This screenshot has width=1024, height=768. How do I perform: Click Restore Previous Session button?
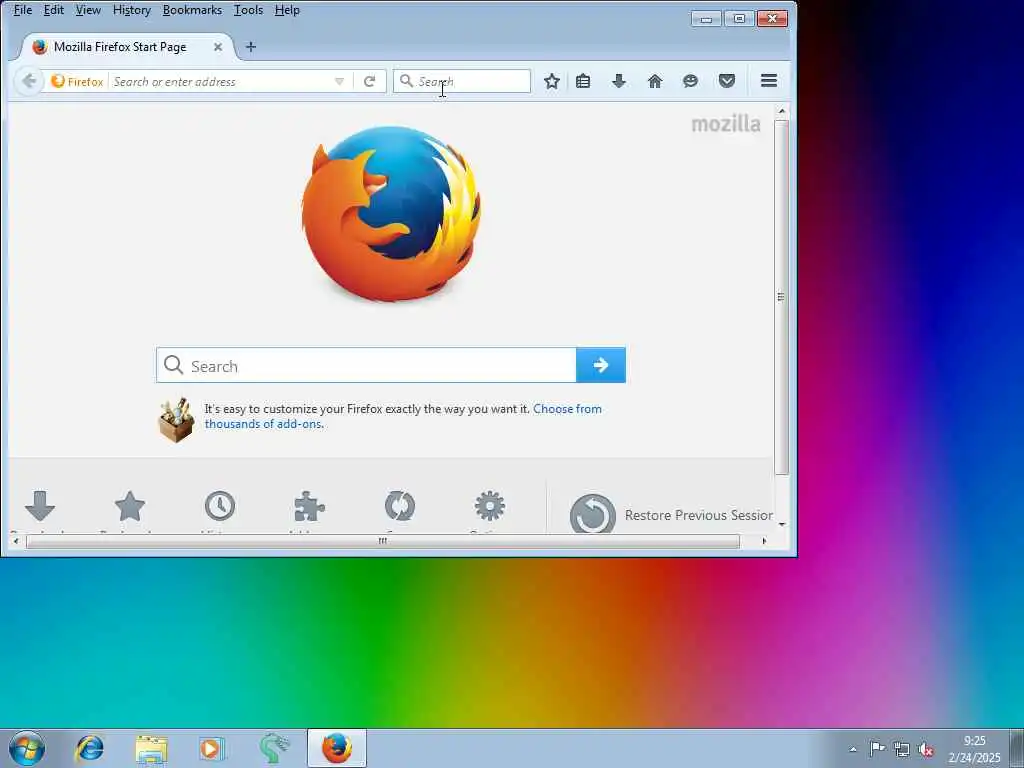tap(671, 515)
